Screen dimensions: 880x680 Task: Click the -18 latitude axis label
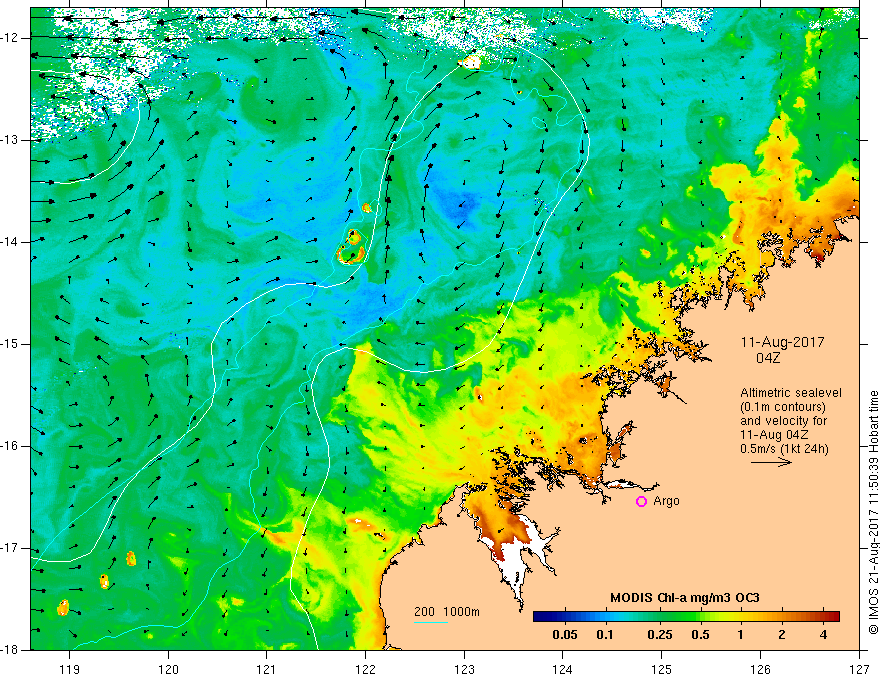11,650
